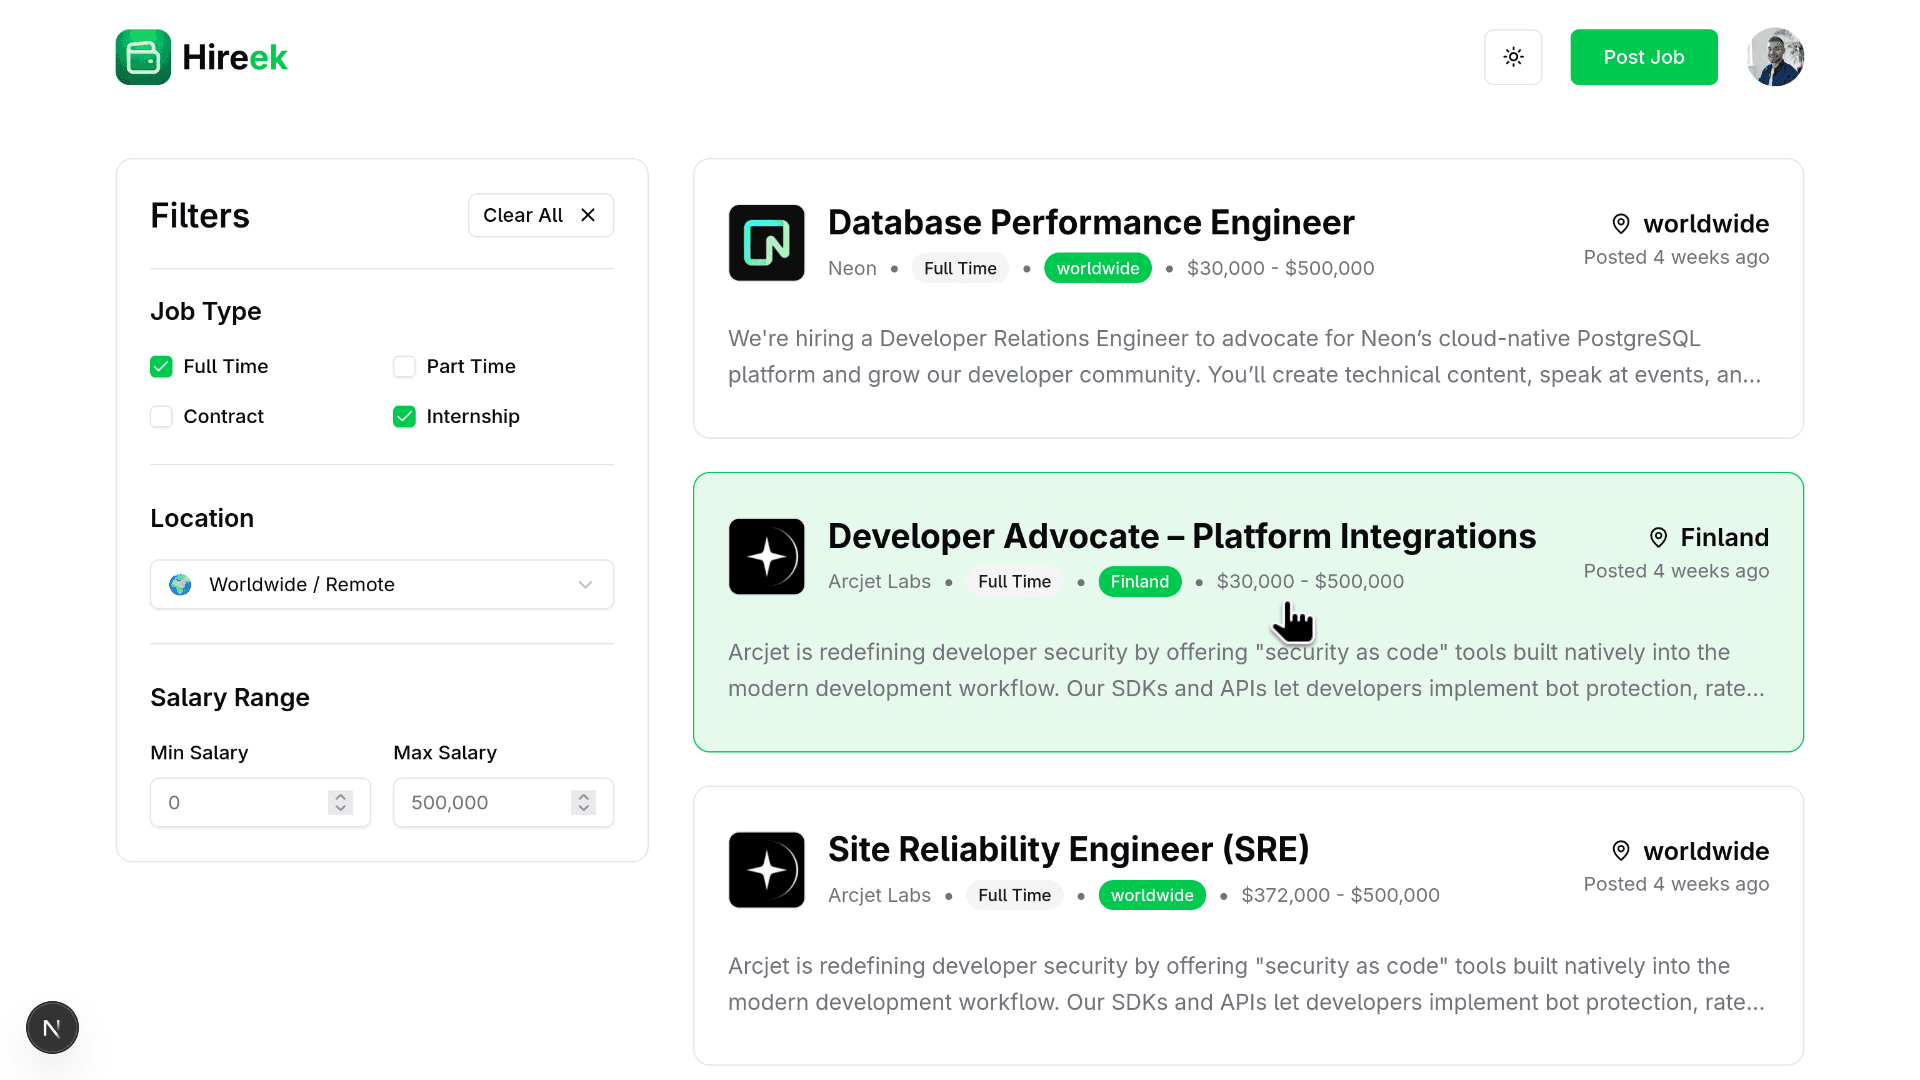Click the Job Type section heading
The width and height of the screenshot is (1920, 1080).
click(206, 311)
